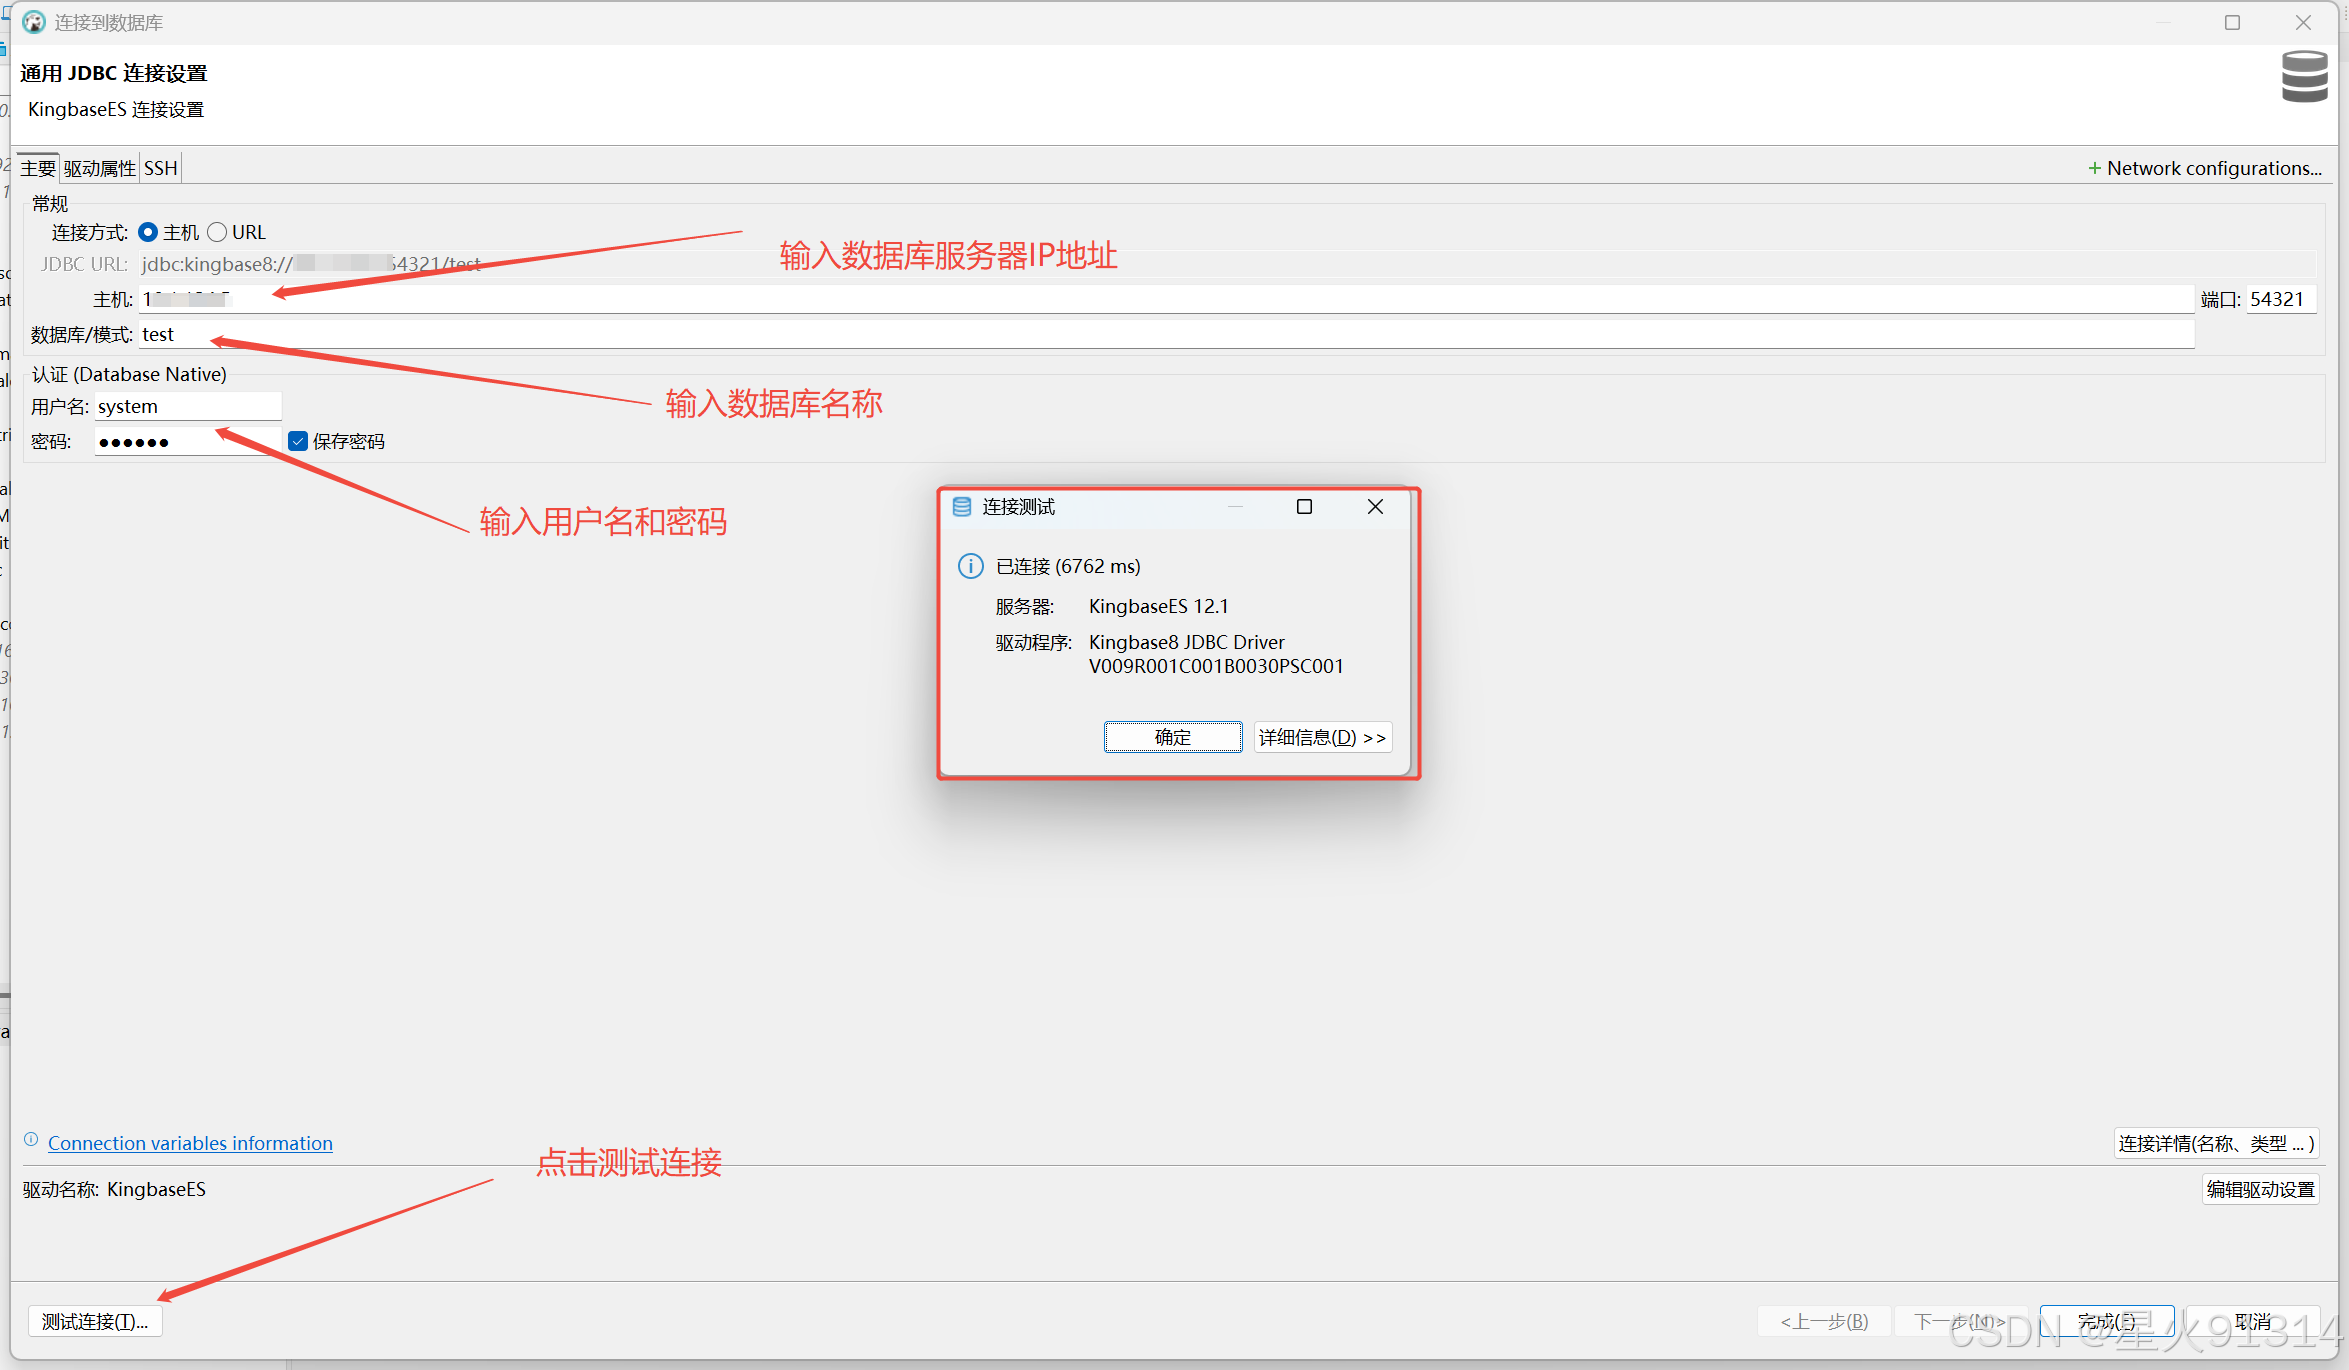Screen dimensions: 2349x1370
Task: Click 编辑驱动设置 button
Action: coord(2260,1189)
